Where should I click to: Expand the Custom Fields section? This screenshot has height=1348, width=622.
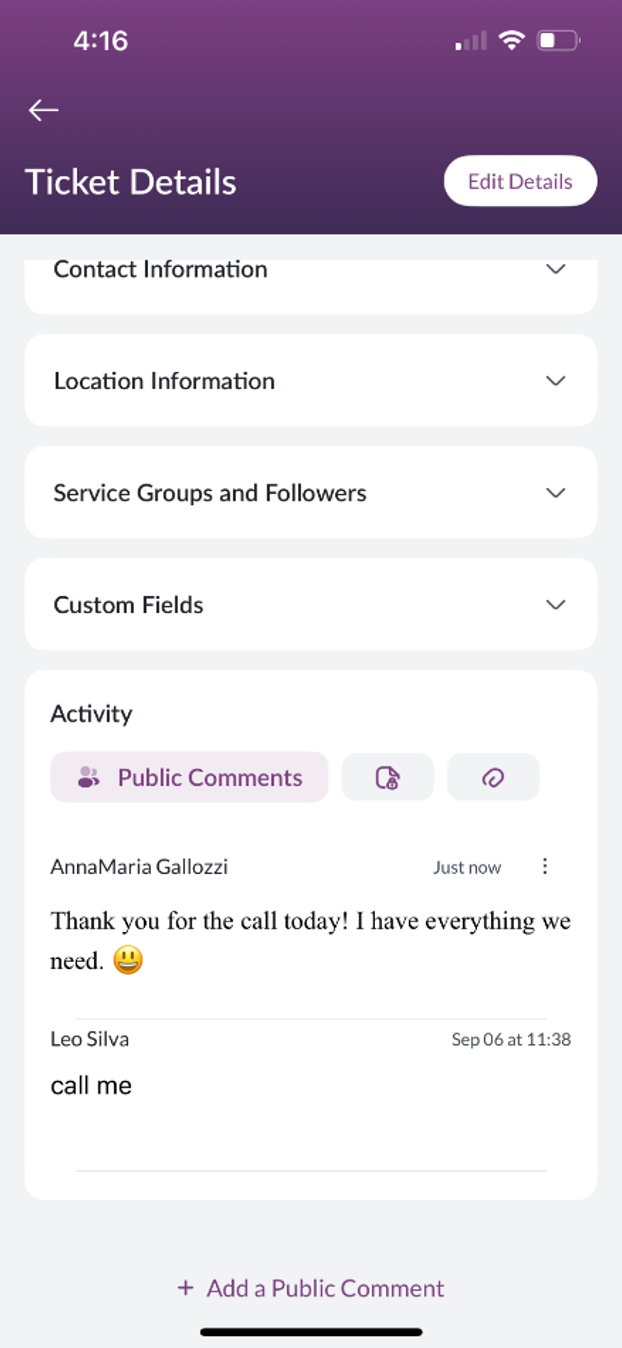[x=311, y=605]
